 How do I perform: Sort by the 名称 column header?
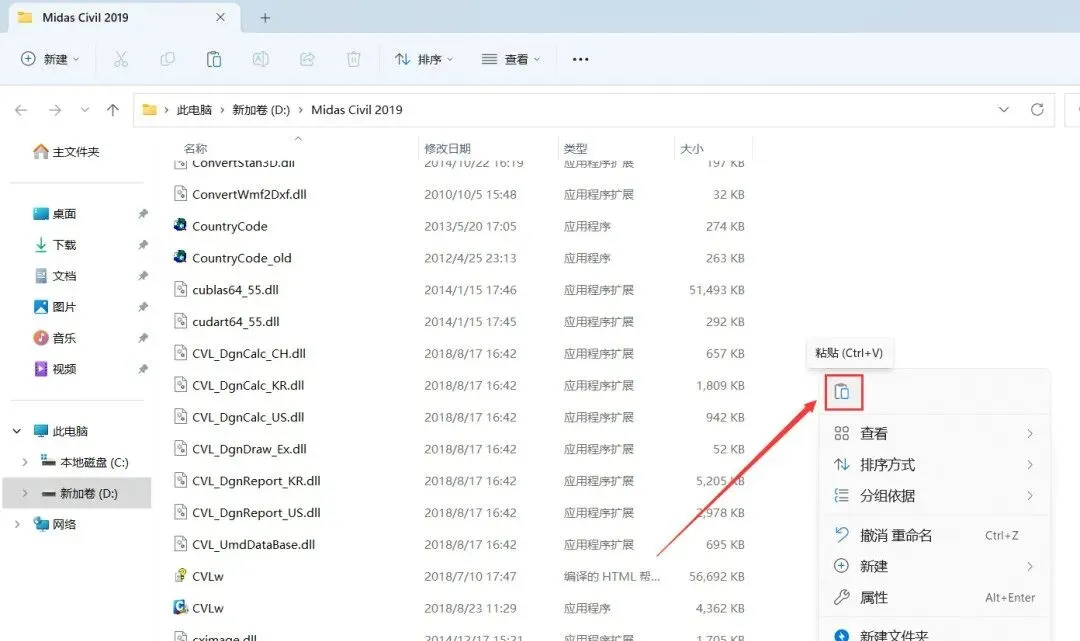click(196, 148)
